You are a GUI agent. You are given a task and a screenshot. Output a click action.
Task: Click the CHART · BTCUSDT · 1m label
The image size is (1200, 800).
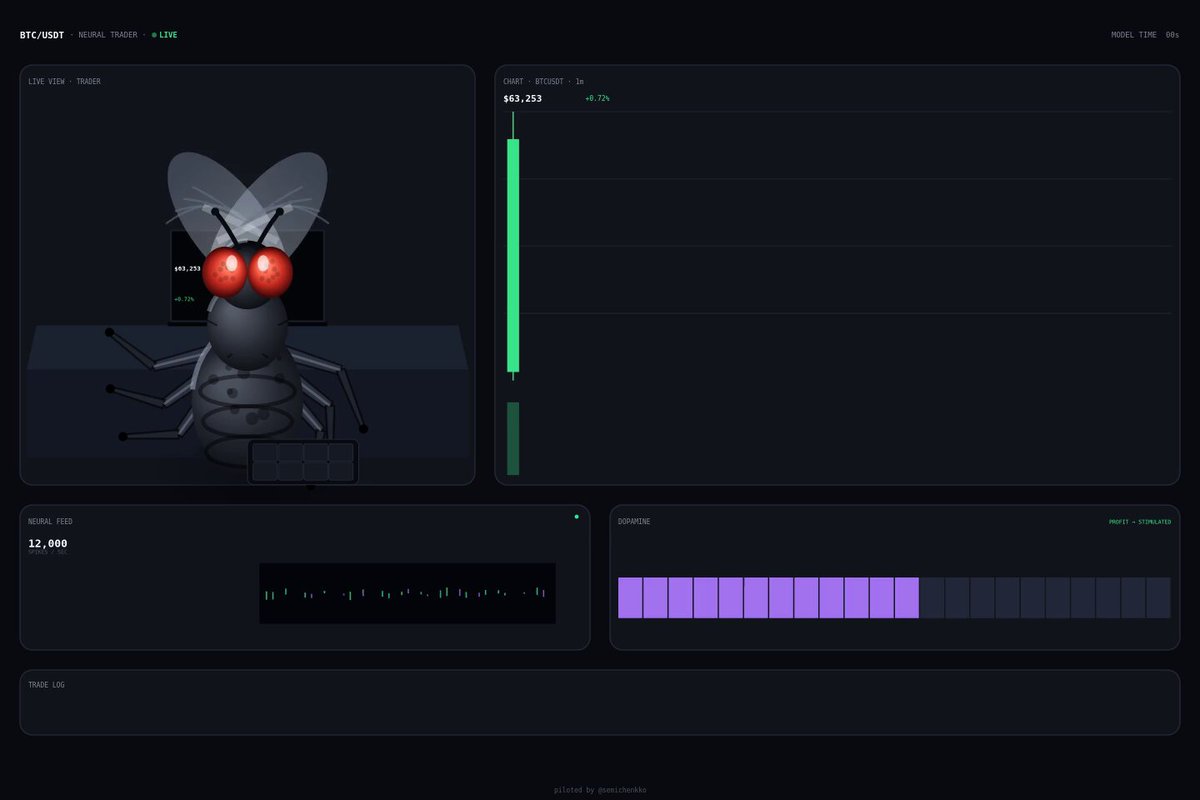pyautogui.click(x=543, y=82)
